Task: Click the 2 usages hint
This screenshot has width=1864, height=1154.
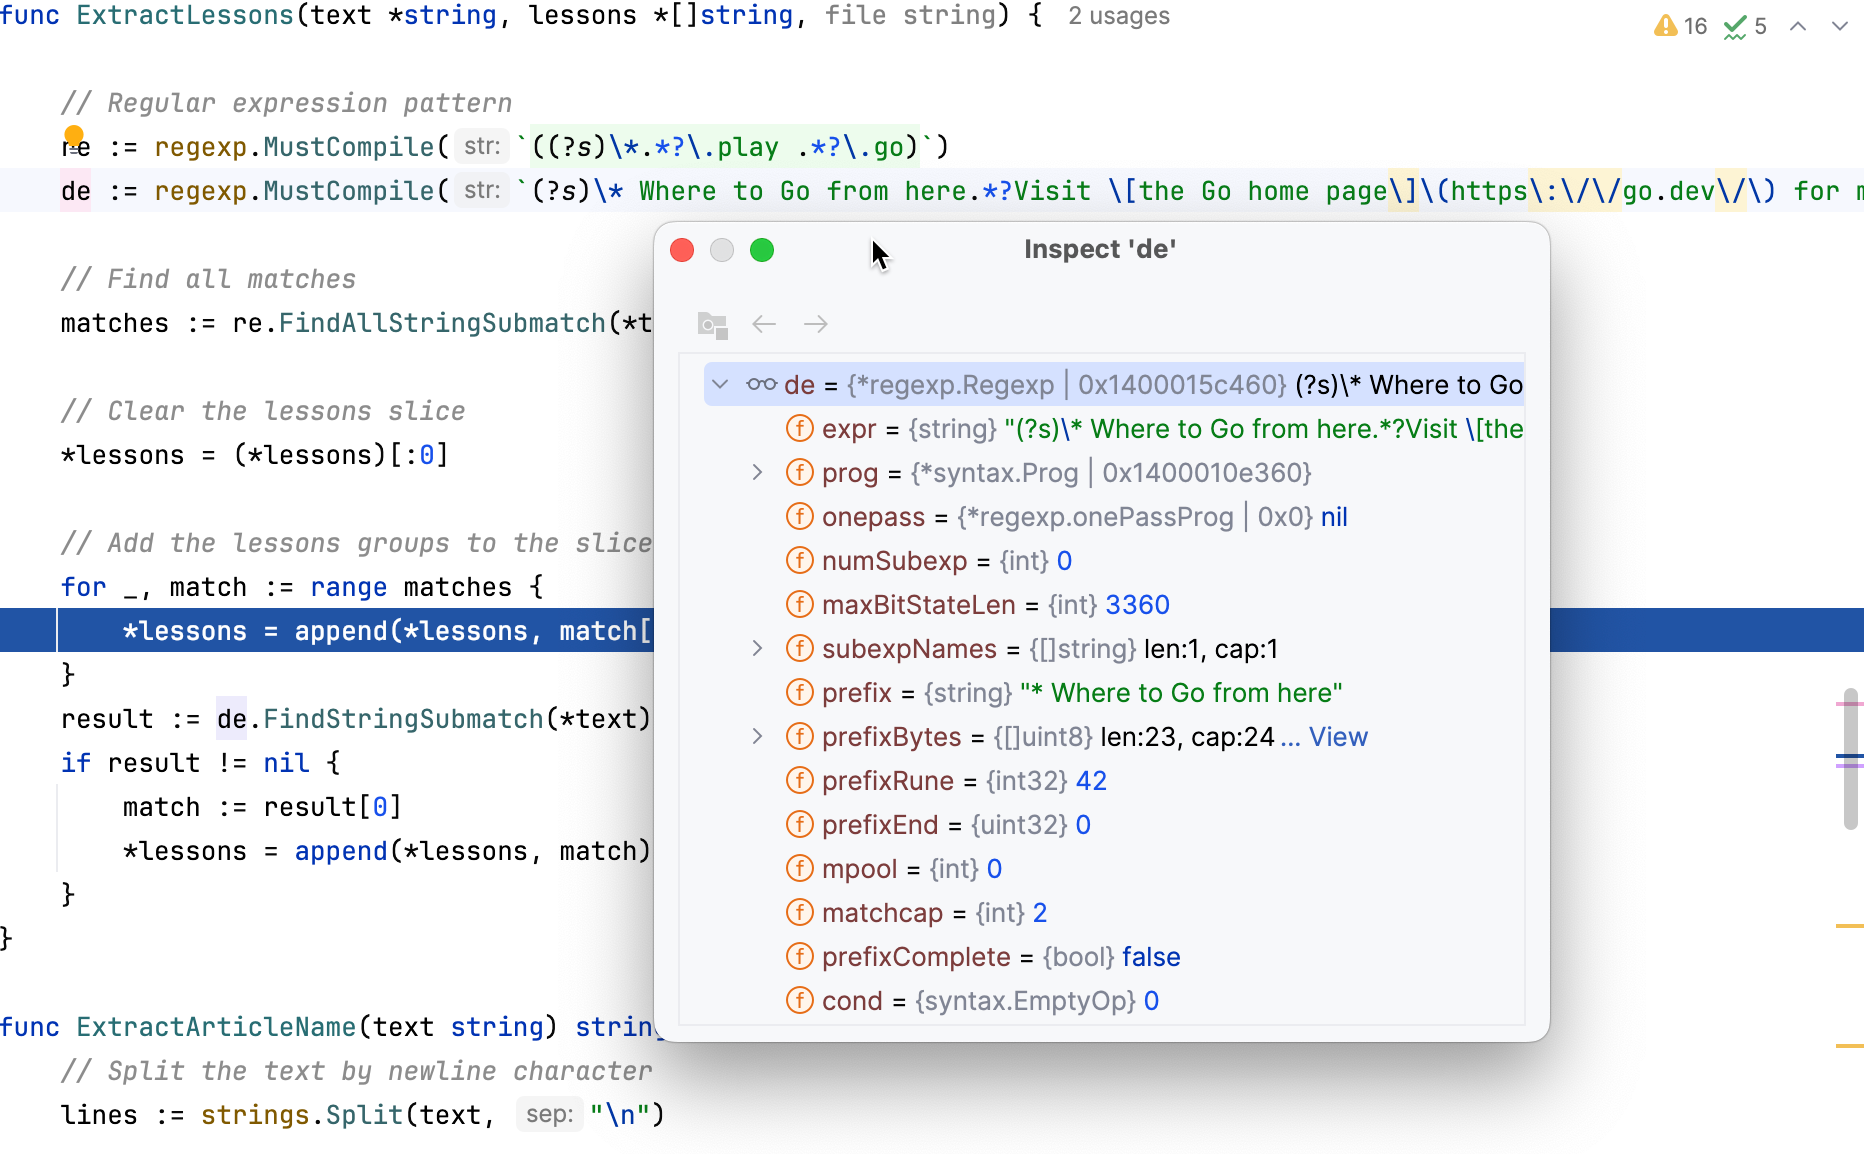Action: click(1118, 16)
